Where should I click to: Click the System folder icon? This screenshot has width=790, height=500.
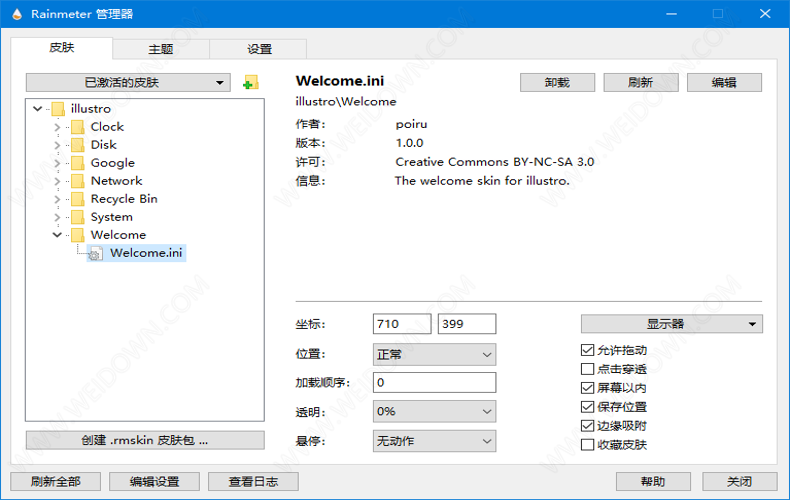[78, 217]
